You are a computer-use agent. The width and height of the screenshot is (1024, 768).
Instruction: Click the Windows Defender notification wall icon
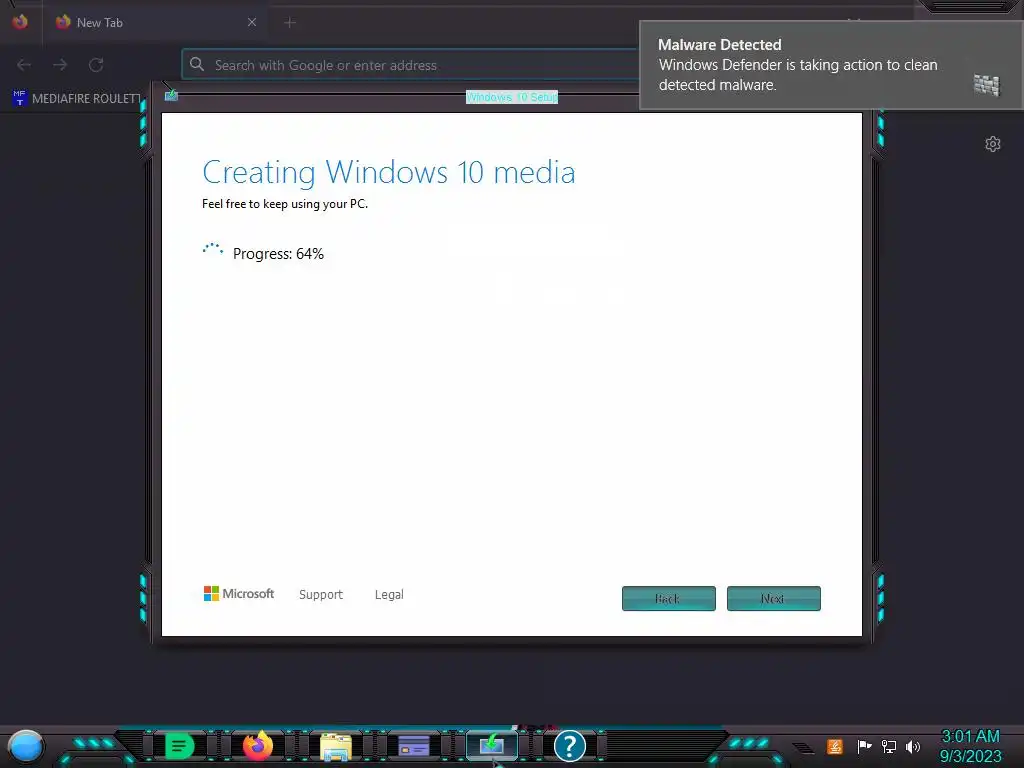tap(987, 85)
